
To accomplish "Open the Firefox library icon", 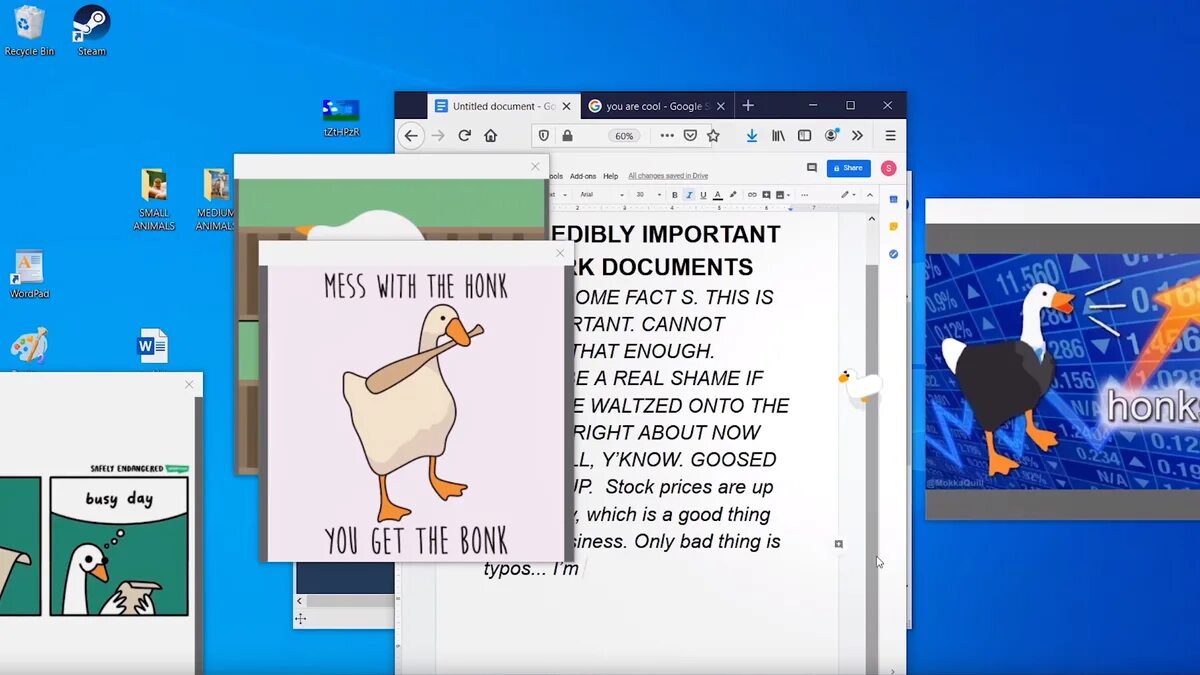I will (x=777, y=135).
